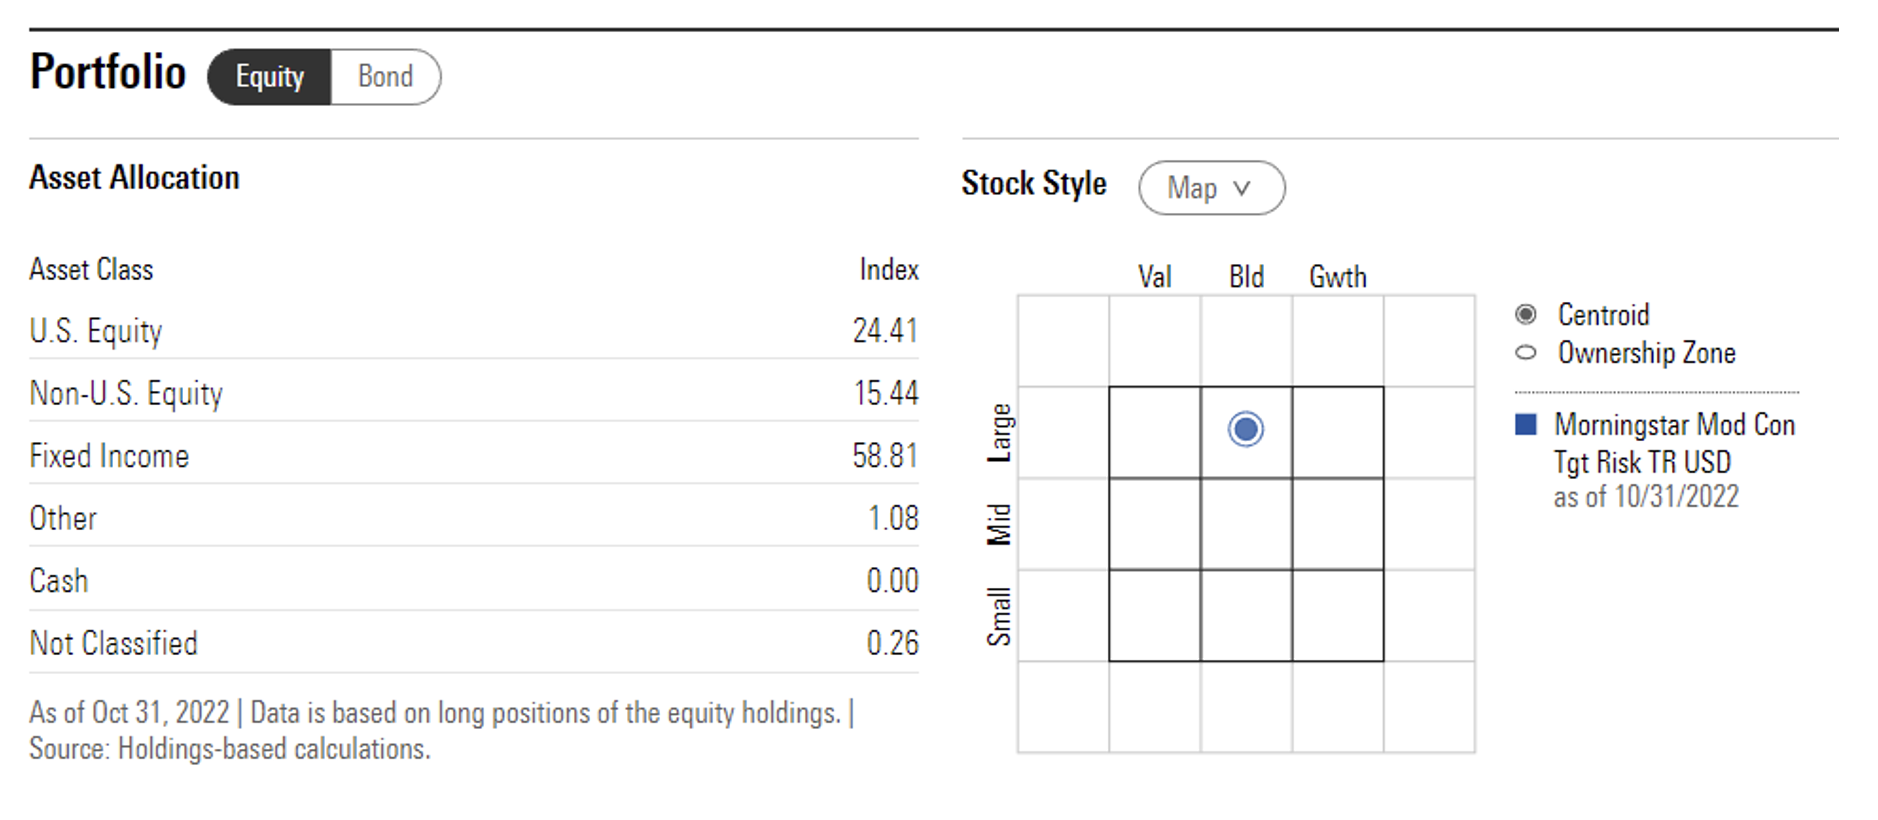The width and height of the screenshot is (1878, 820).
Task: Click the Bld column header
Action: (x=1246, y=276)
